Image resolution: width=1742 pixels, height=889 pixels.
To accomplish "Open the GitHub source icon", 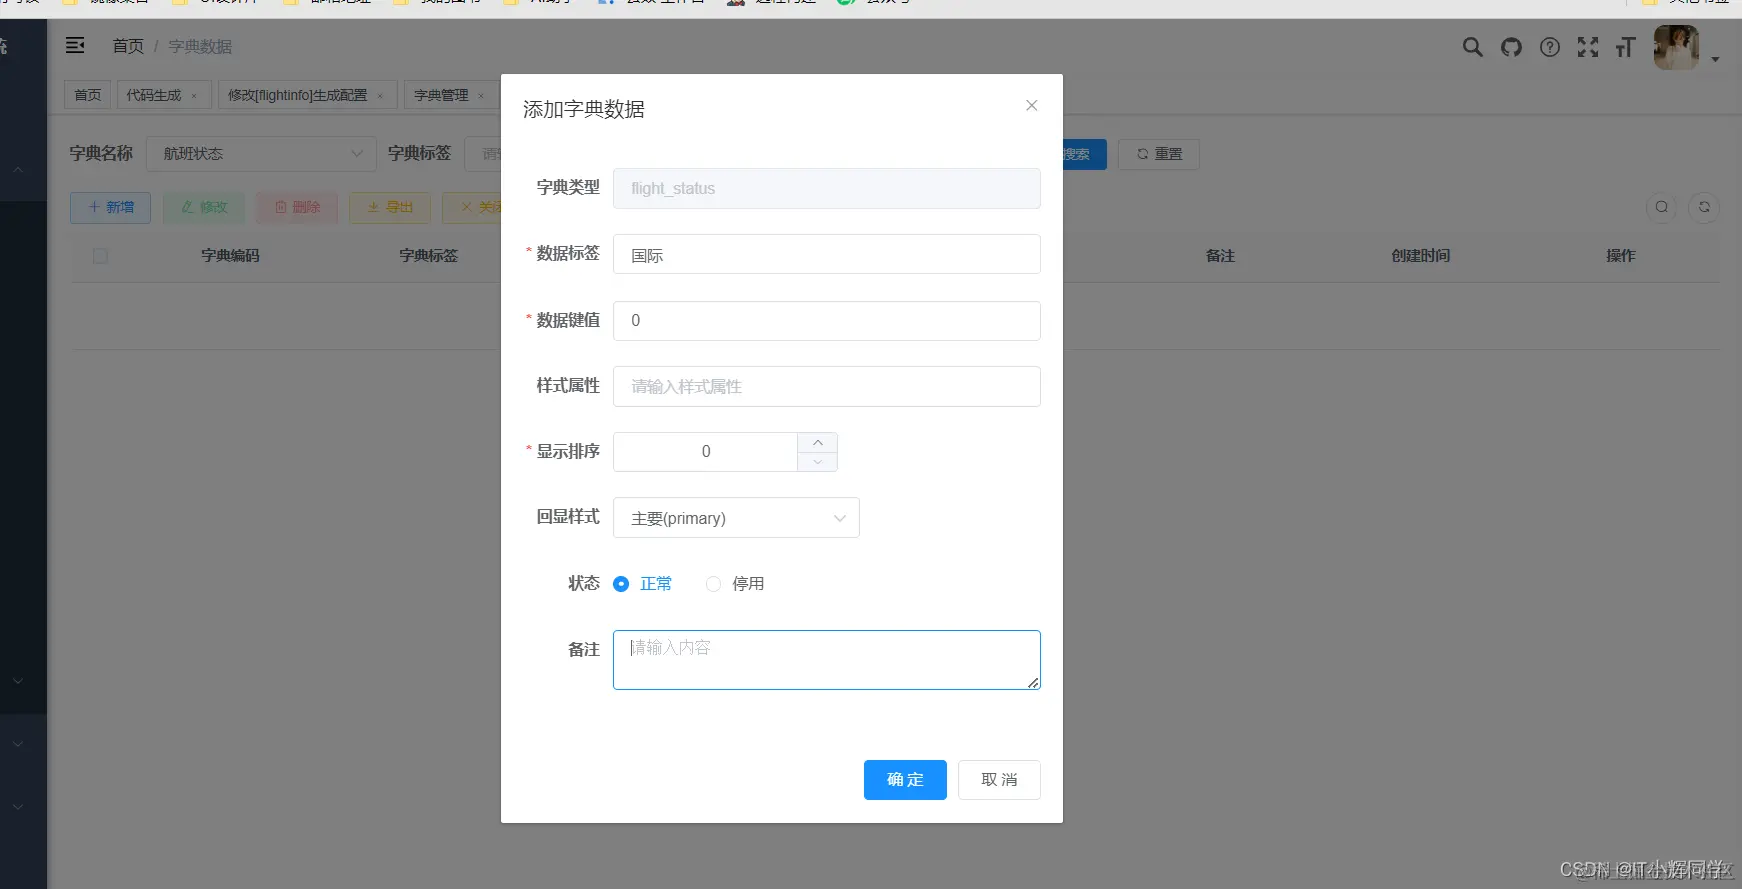I will [x=1511, y=47].
